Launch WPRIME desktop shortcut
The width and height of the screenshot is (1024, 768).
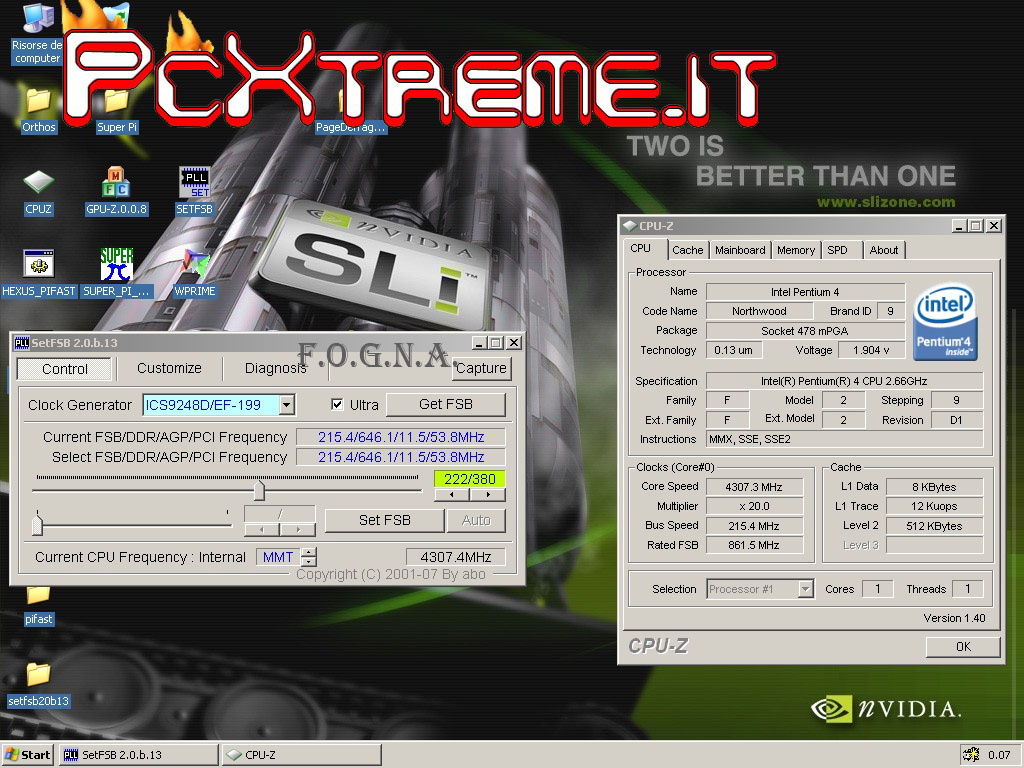pos(195,274)
